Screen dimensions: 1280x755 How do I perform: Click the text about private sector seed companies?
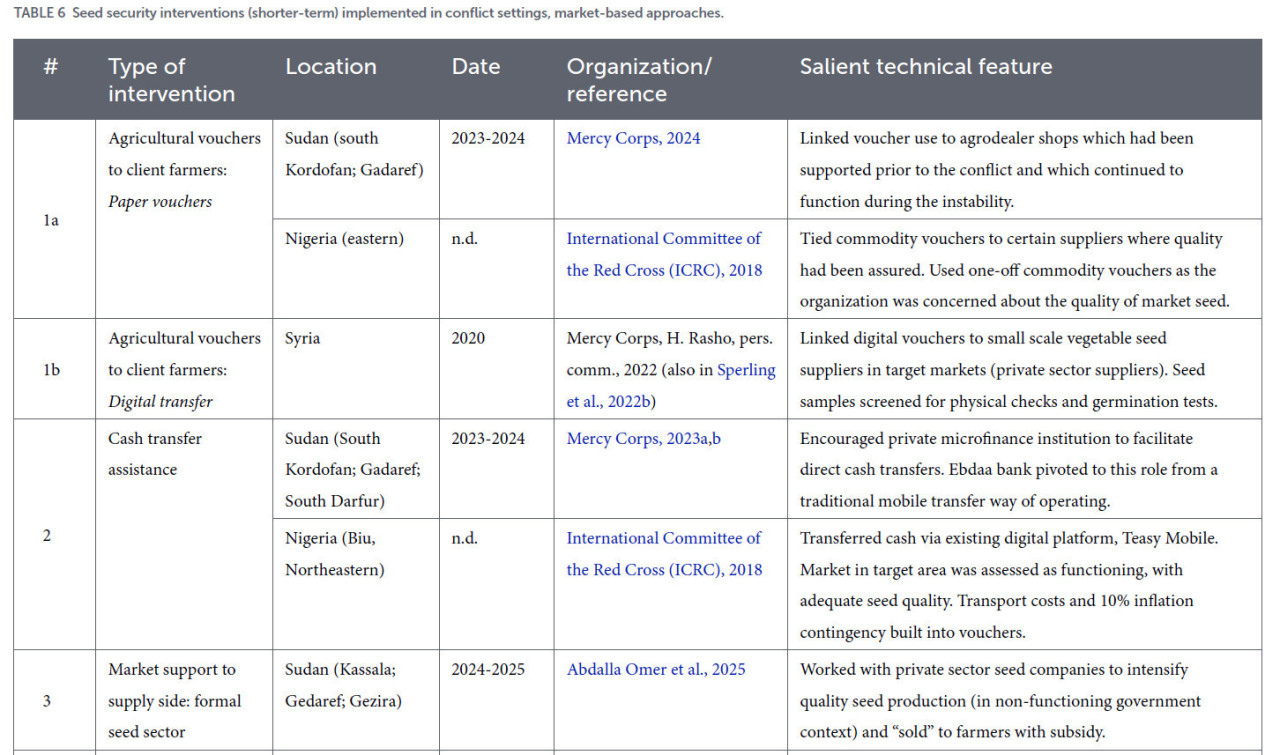pyautogui.click(x=1001, y=701)
